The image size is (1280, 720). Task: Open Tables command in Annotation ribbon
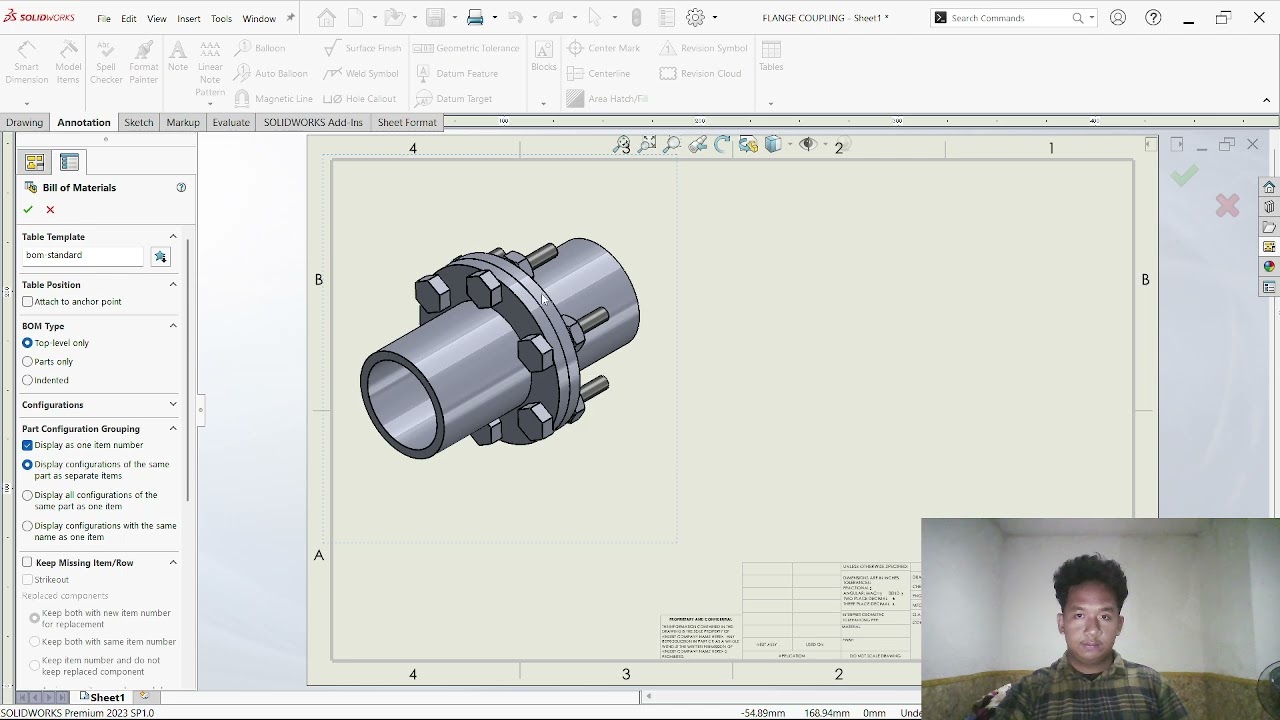coord(771,56)
